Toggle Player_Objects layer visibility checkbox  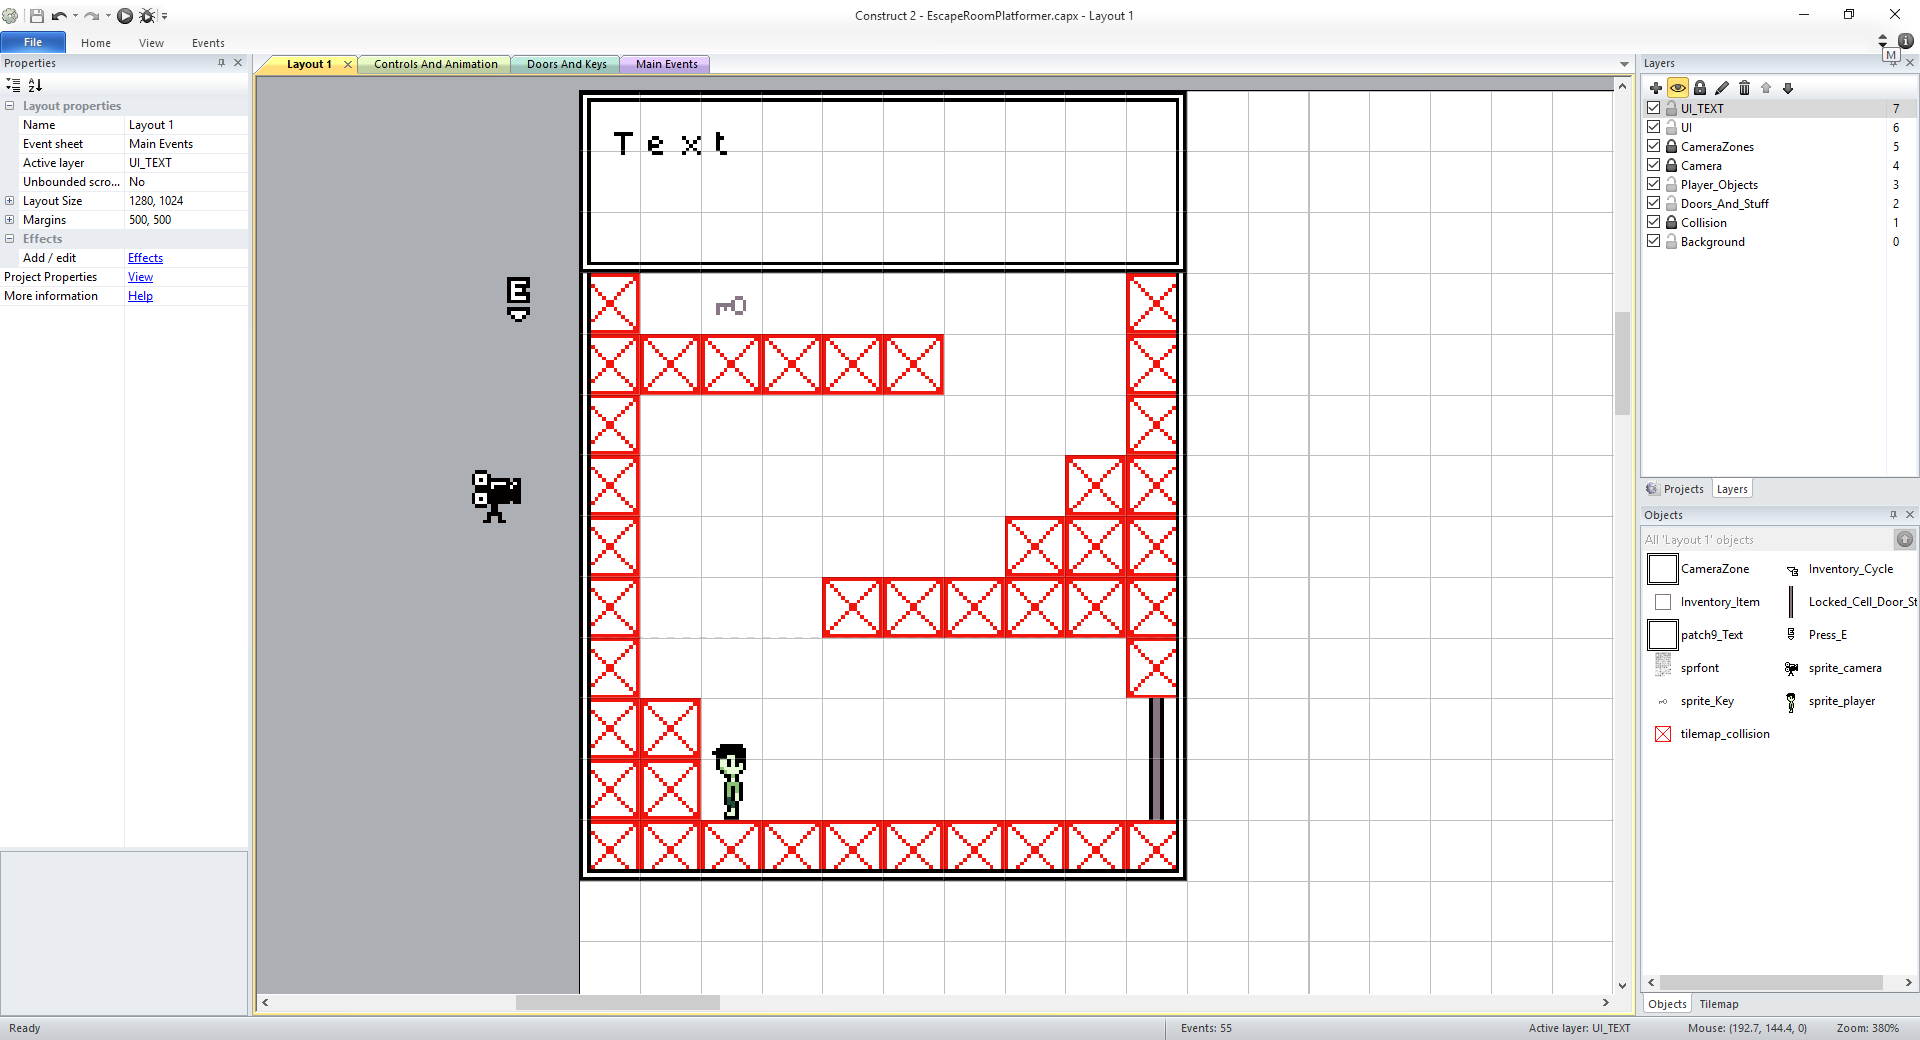point(1654,184)
